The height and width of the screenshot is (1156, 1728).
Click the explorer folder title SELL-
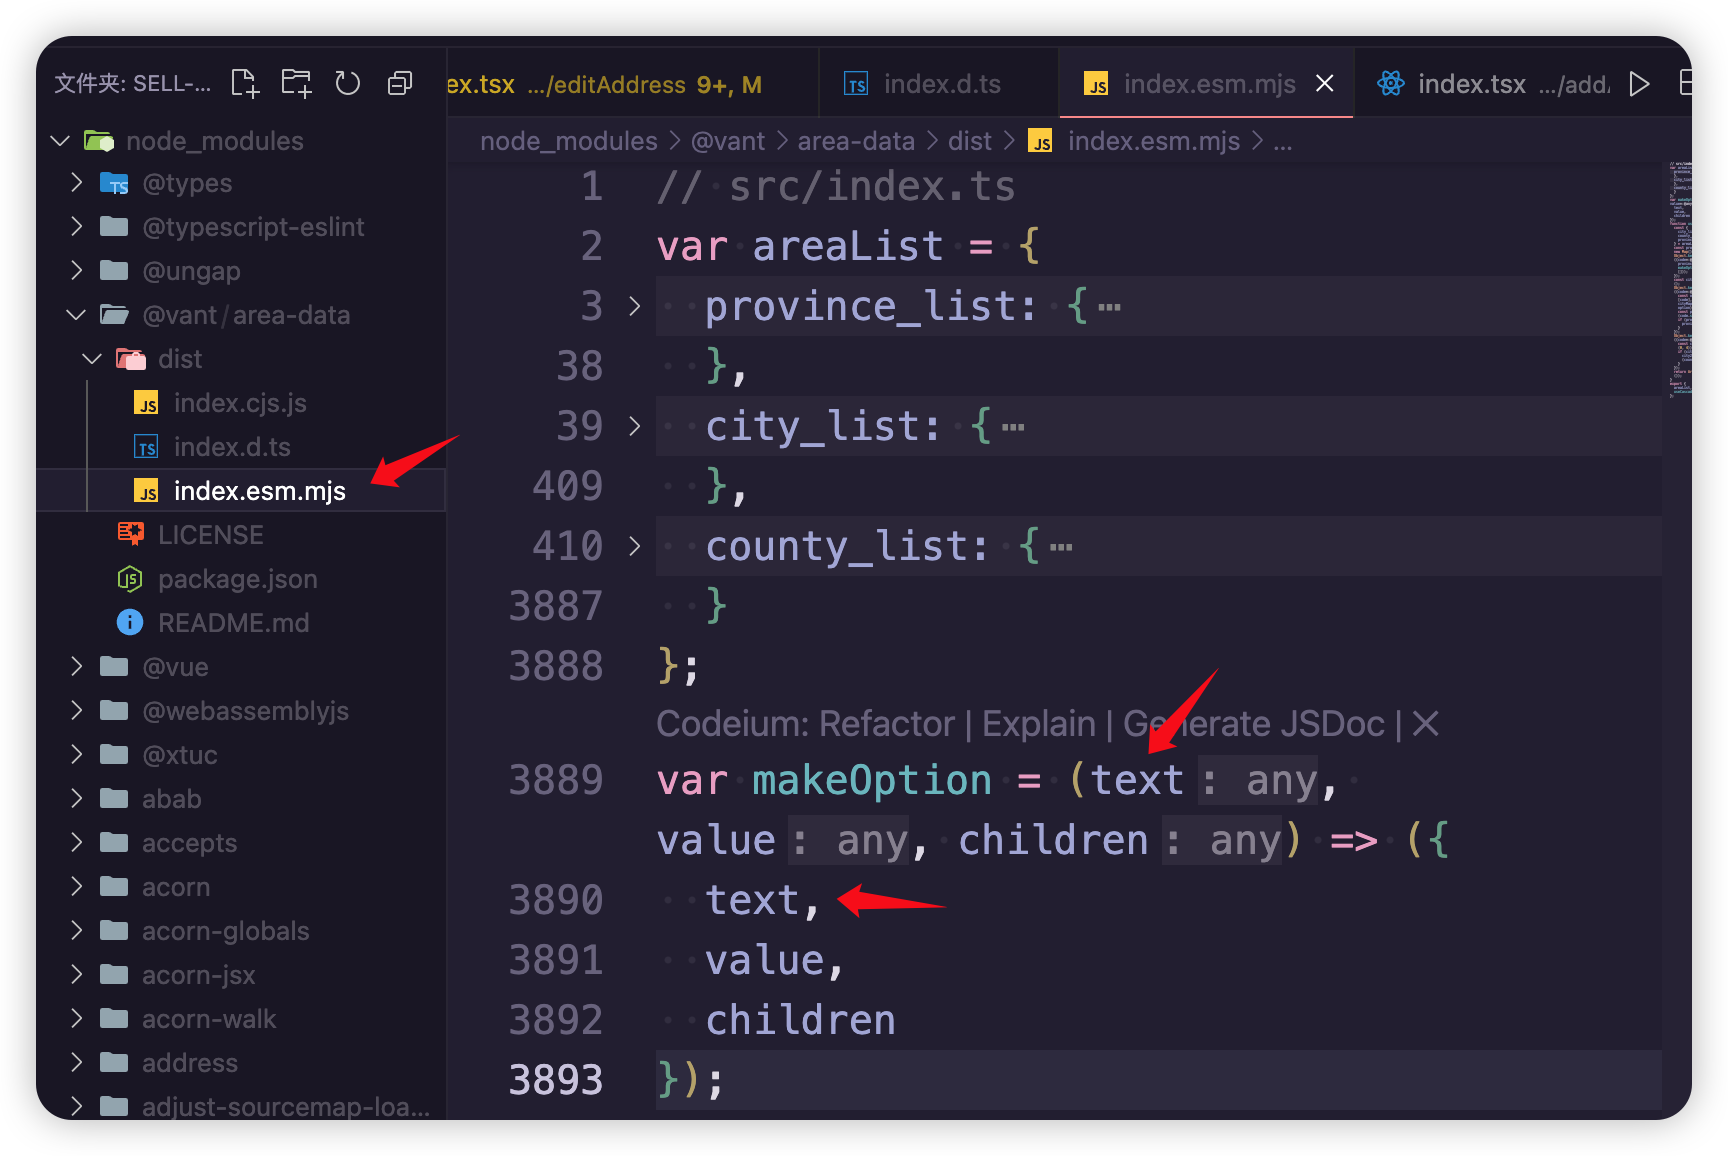[132, 83]
